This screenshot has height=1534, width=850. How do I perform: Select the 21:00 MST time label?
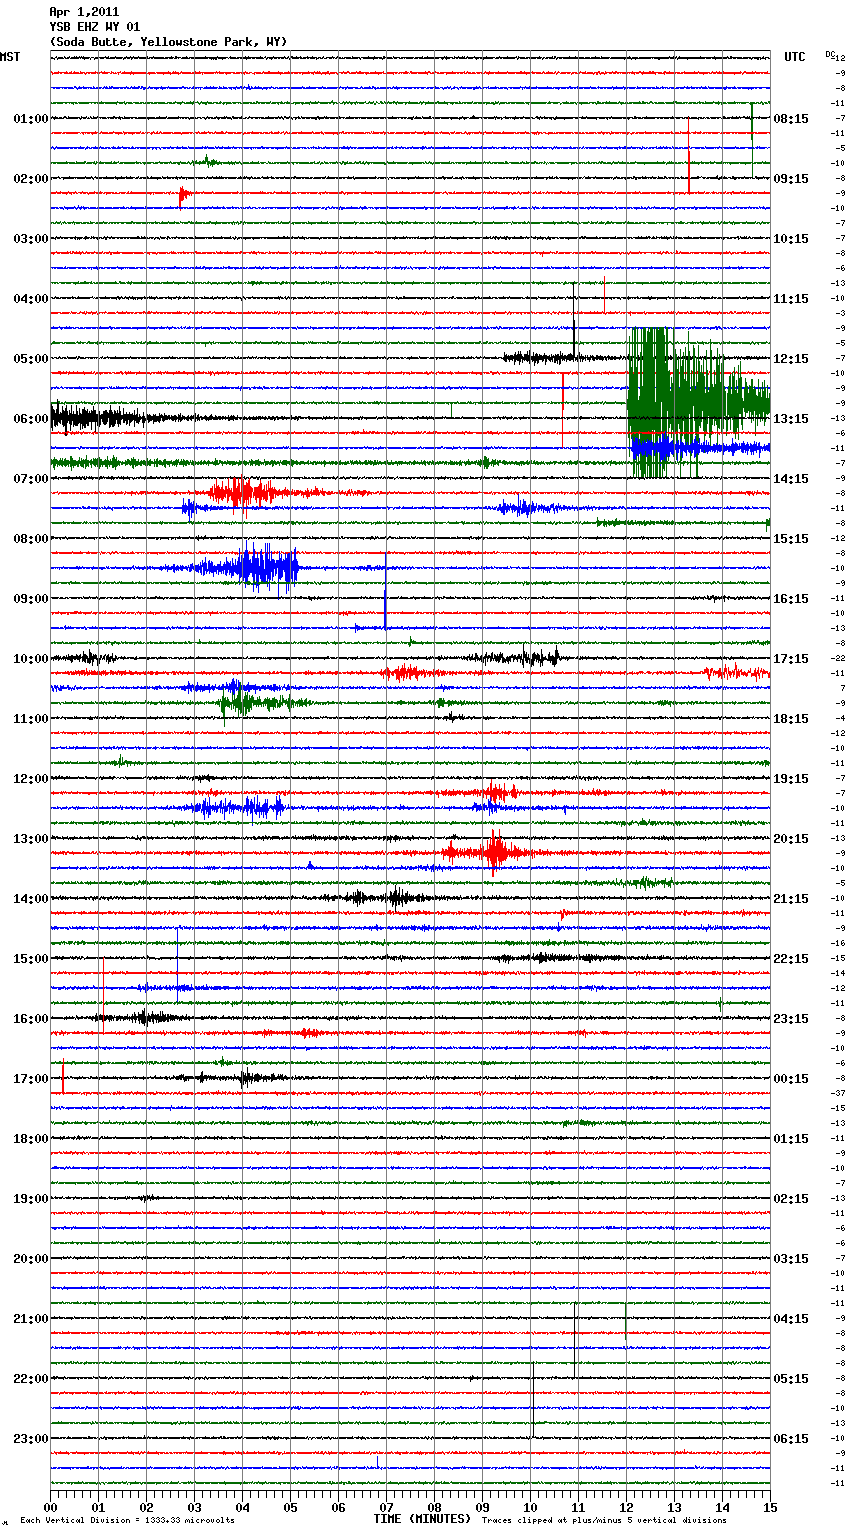point(31,1319)
